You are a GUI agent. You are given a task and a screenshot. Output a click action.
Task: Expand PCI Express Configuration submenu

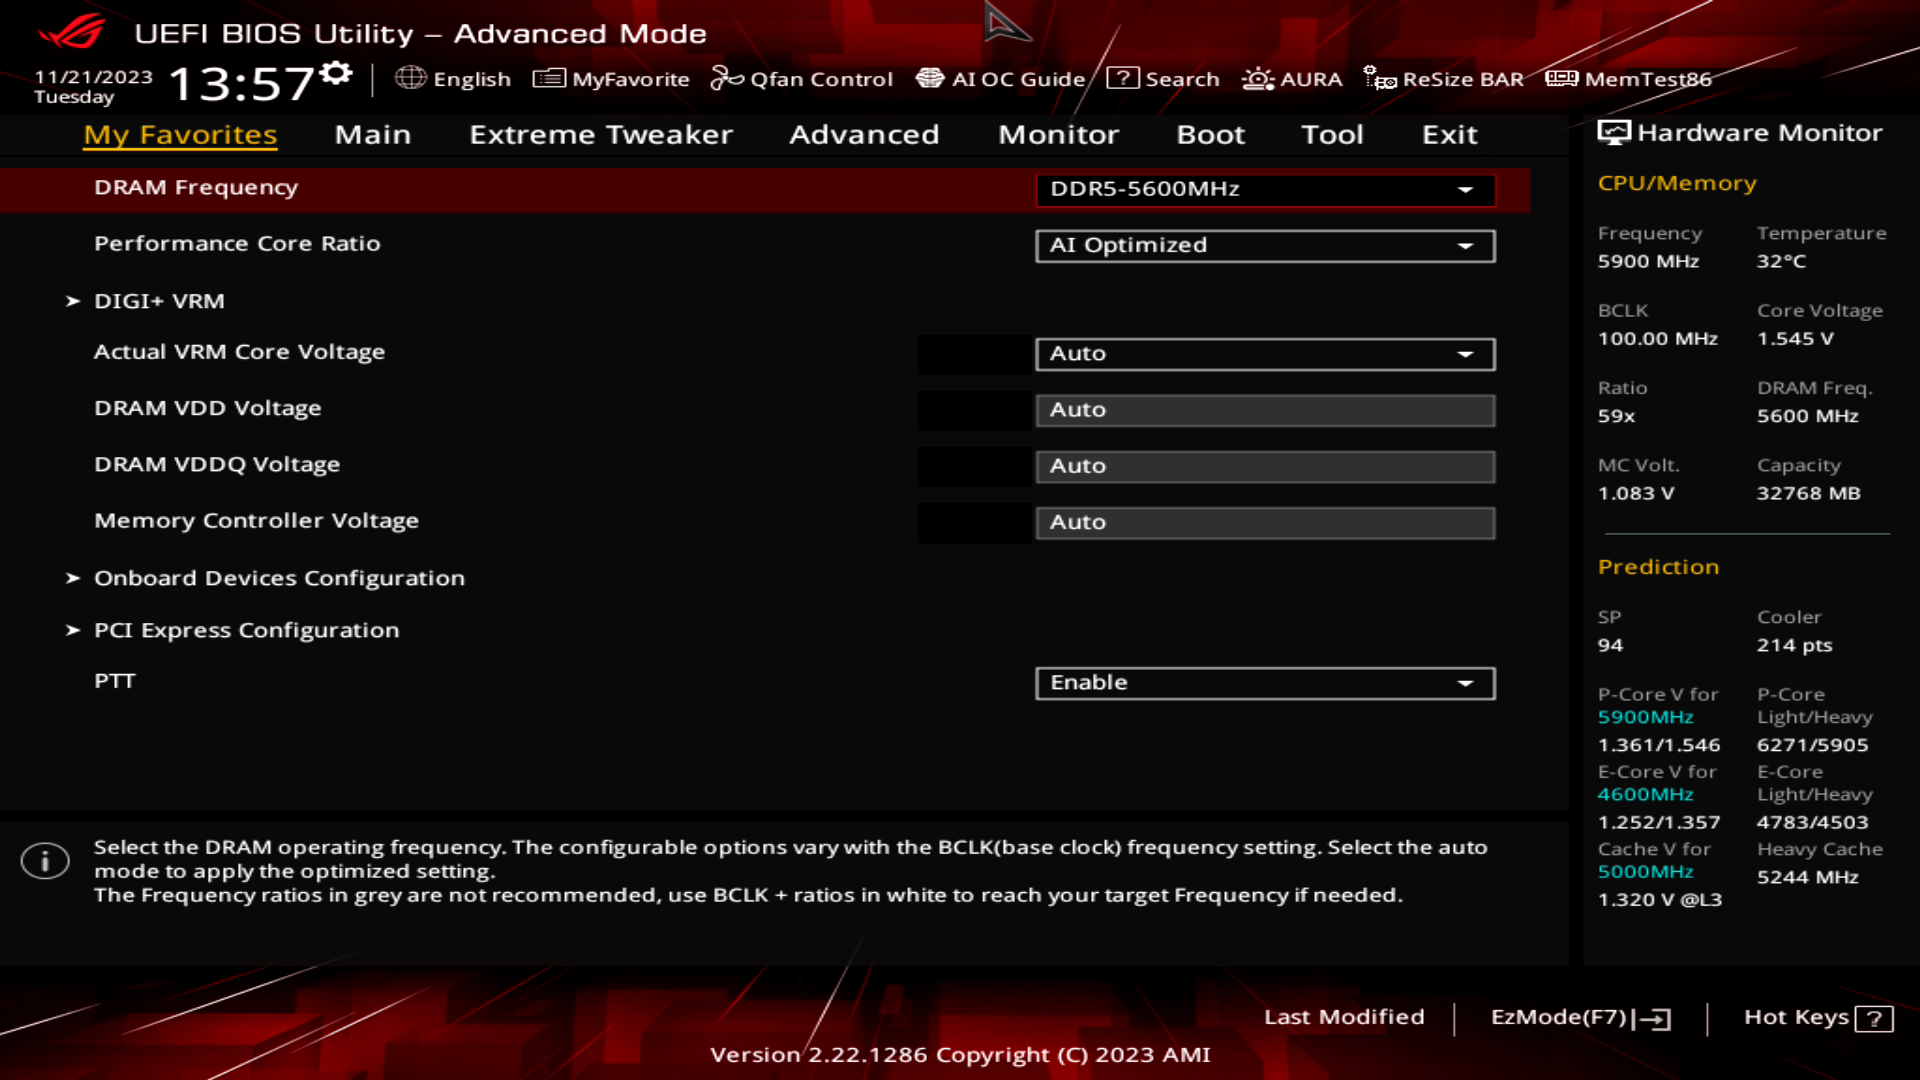pos(246,630)
